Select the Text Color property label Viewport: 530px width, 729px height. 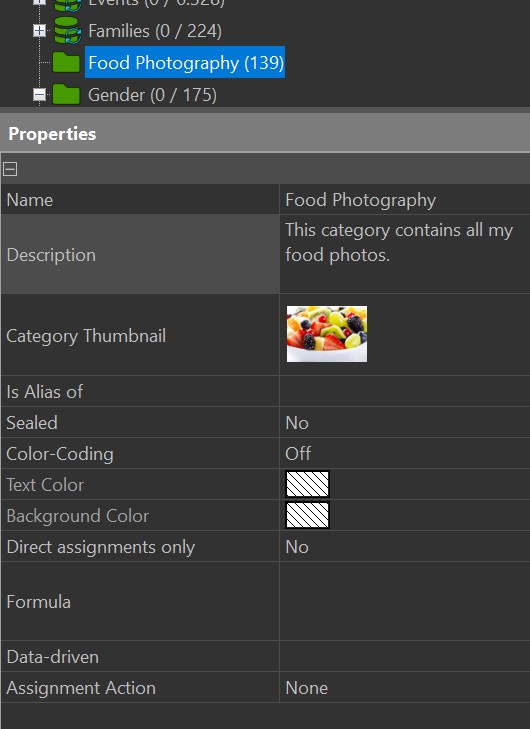(x=45, y=485)
